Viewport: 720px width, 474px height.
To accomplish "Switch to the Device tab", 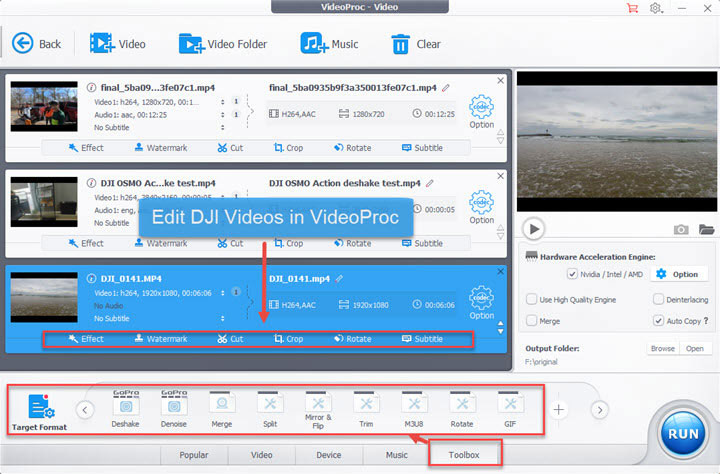I will [x=328, y=455].
